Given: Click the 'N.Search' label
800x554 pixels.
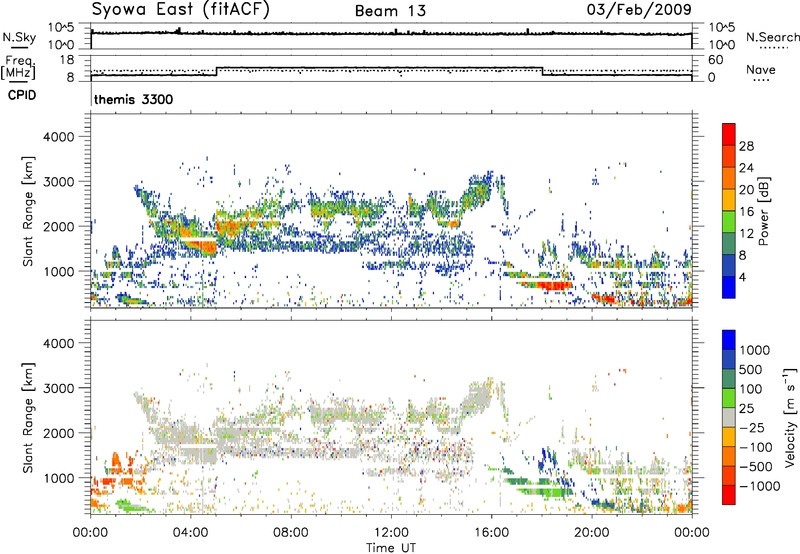Looking at the screenshot, I should 772,37.
